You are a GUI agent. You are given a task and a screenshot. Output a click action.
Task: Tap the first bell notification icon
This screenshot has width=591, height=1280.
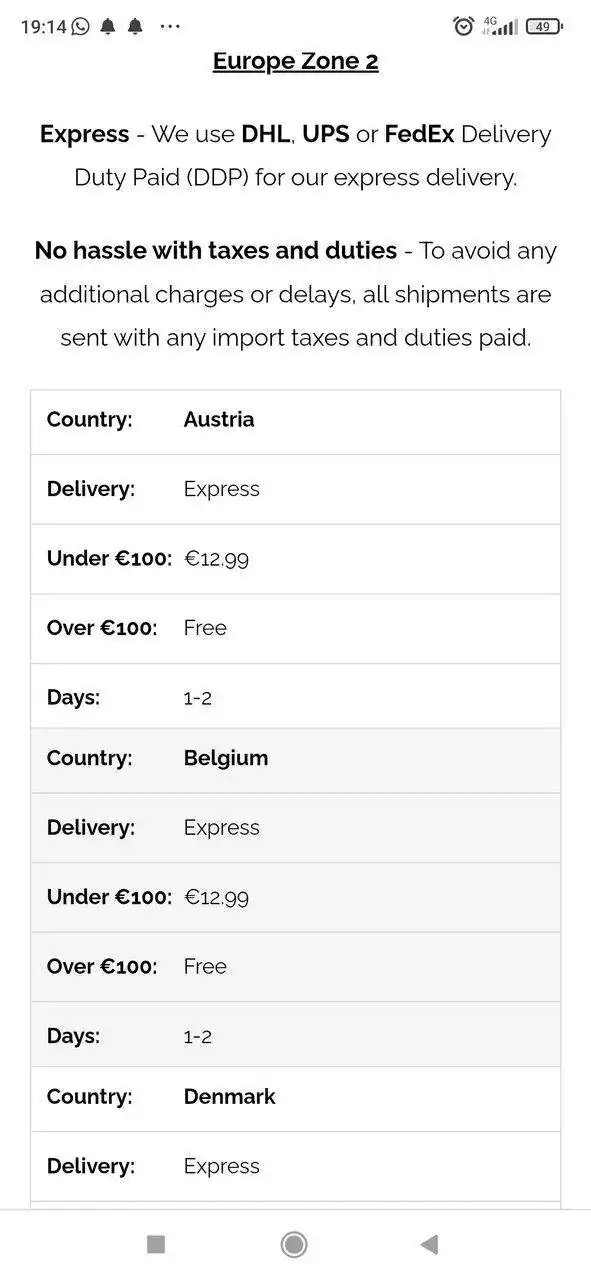[108, 27]
